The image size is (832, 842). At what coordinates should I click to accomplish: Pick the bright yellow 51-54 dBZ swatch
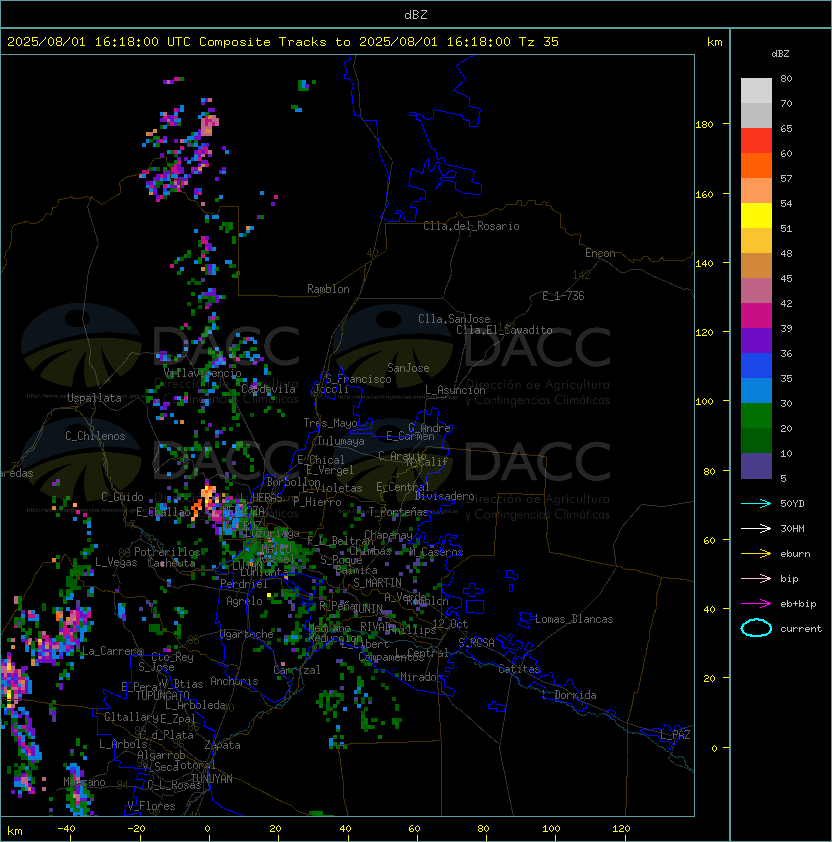(x=756, y=215)
